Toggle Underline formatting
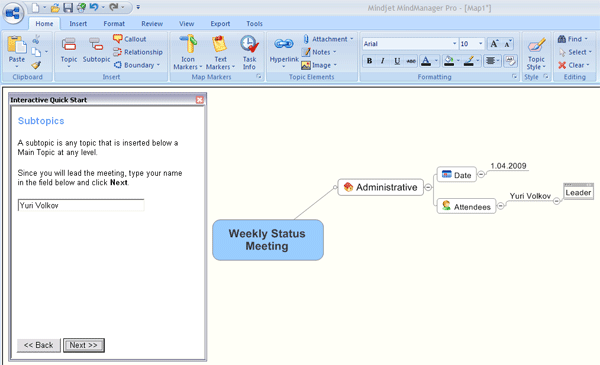Screen dimensions: 600x365 click(x=397, y=60)
